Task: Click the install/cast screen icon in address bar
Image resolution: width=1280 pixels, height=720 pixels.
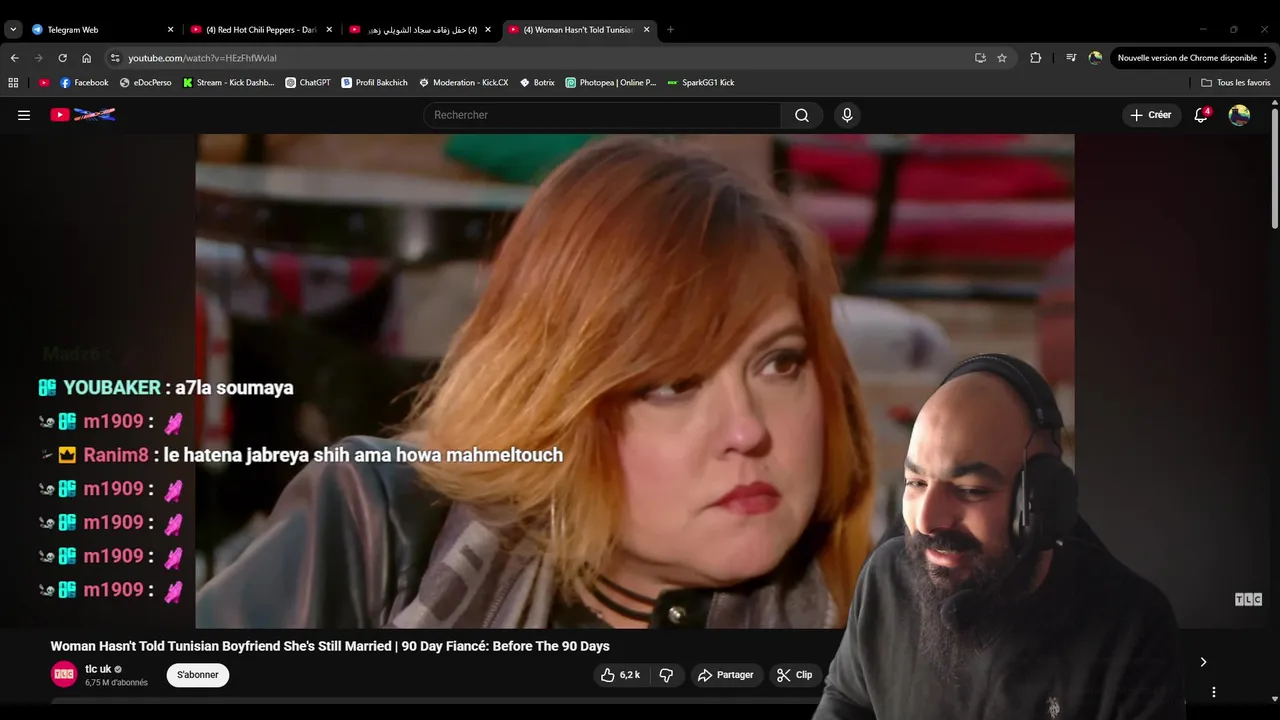Action: click(x=980, y=58)
